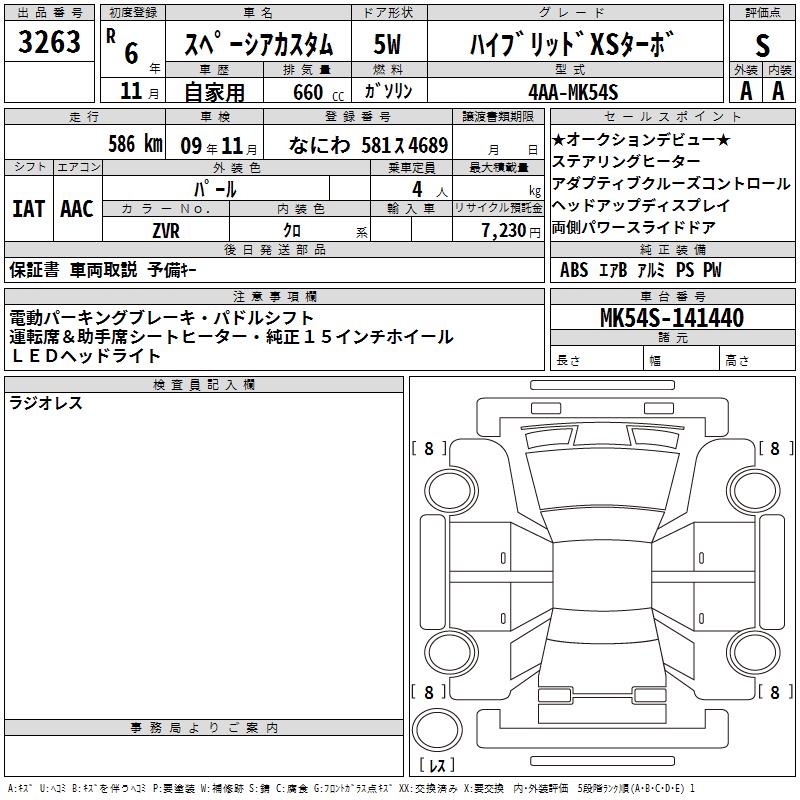The height and width of the screenshot is (800, 800).
Task: Select the vehicle history value "自家用"
Action: coord(214,92)
